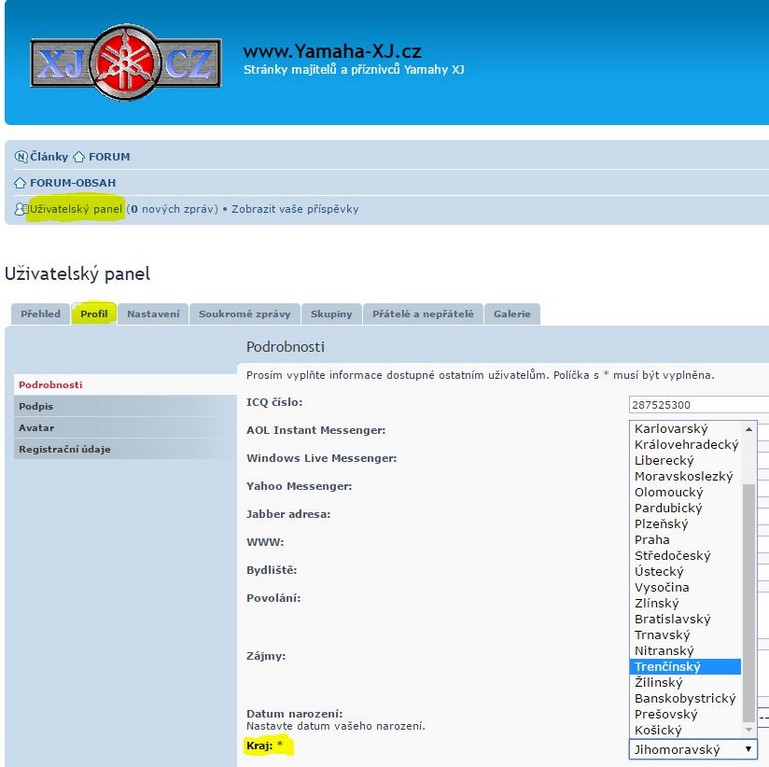Choose Praha from the region list
769x767 pixels.
[x=652, y=540]
